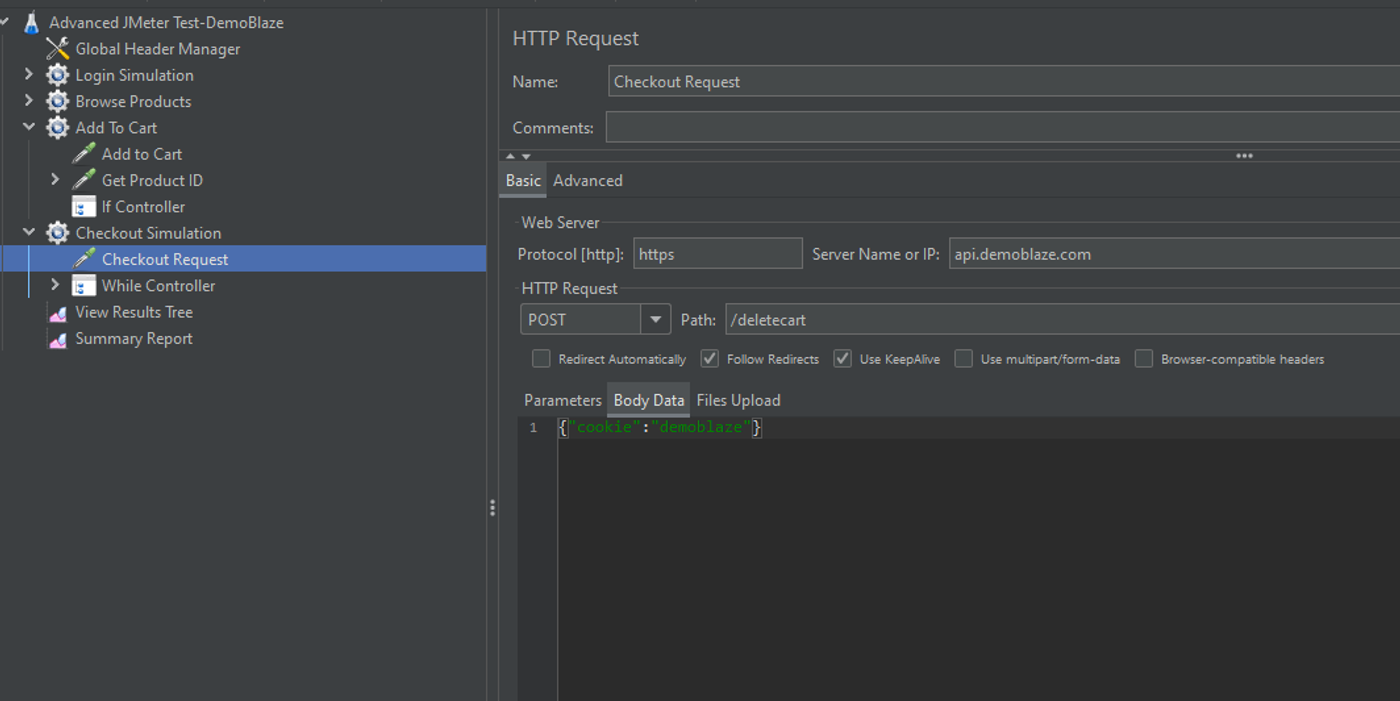This screenshot has width=1400, height=701.
Task: Click the Login Simulation gear icon
Action: [58, 75]
